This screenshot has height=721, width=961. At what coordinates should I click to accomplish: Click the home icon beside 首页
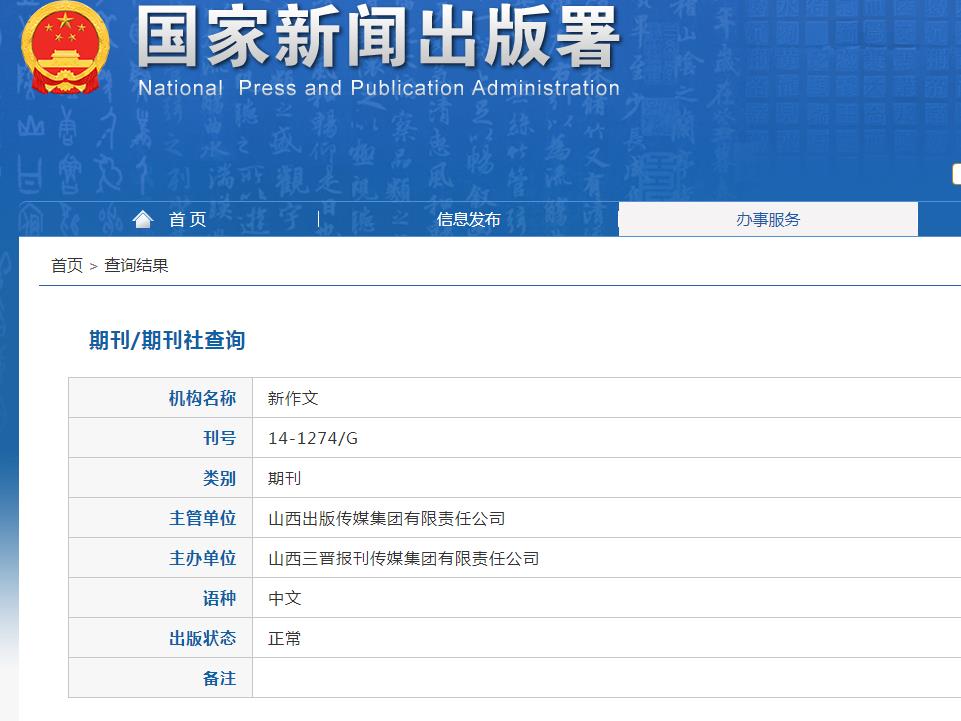coord(144,219)
